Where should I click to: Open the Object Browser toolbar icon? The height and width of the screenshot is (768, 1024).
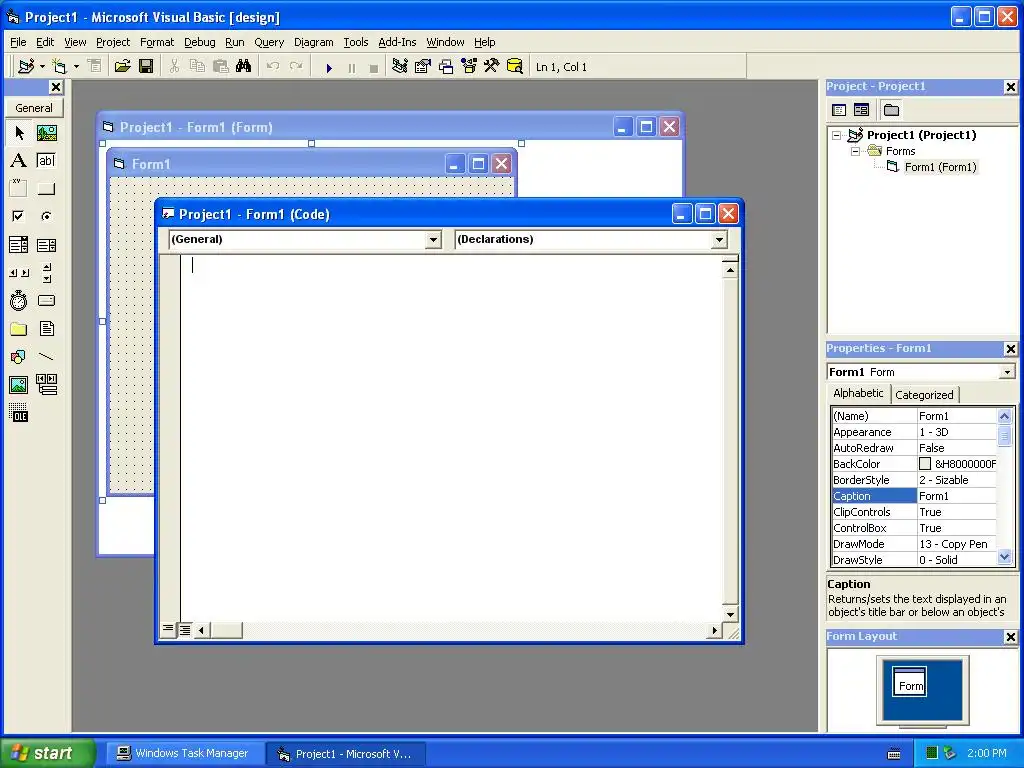click(x=469, y=66)
